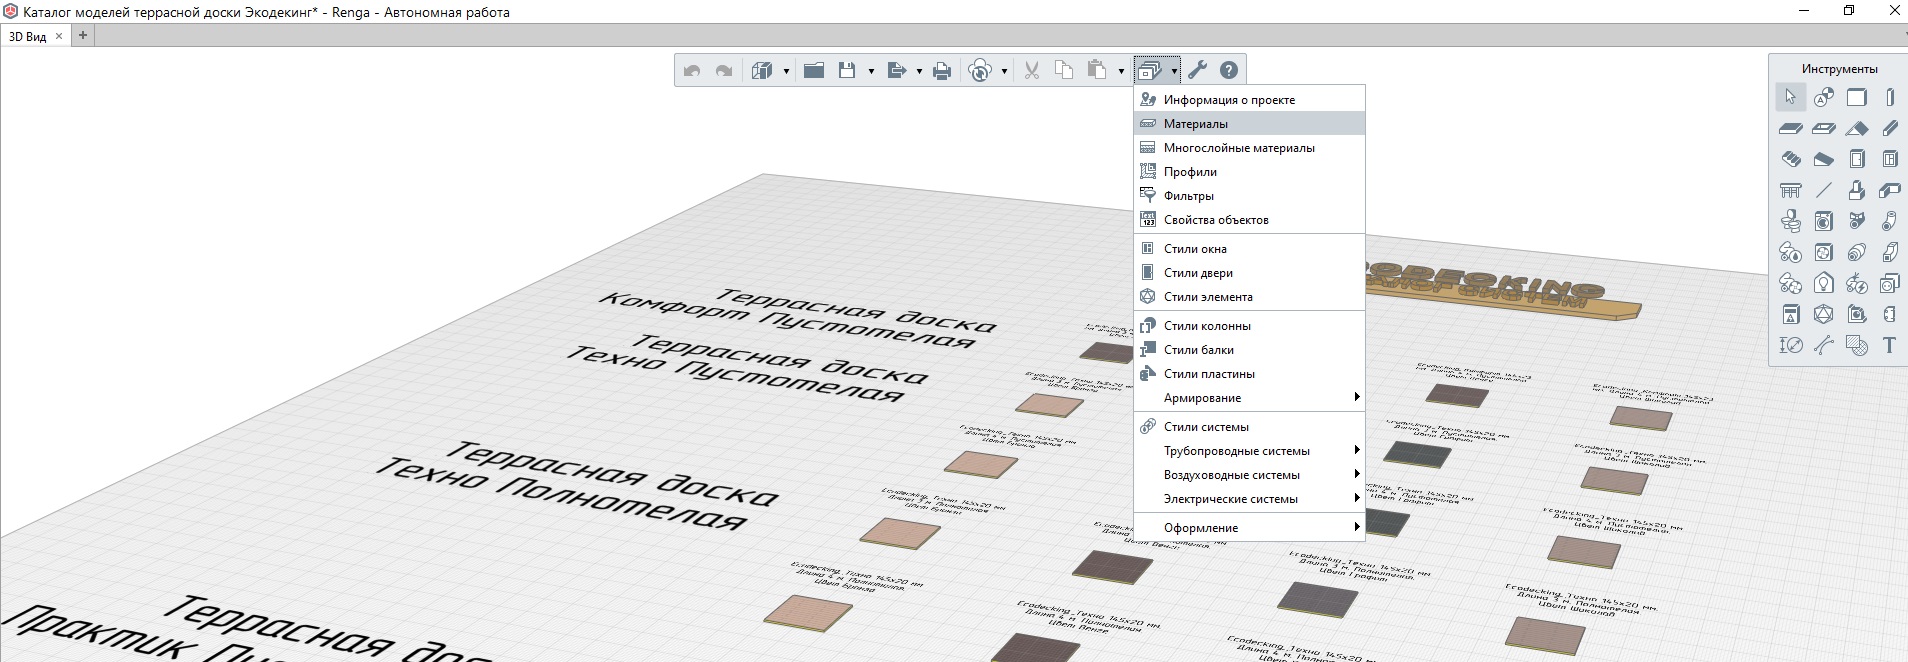Select the Door tool
The image size is (1908, 662).
coord(1856,159)
